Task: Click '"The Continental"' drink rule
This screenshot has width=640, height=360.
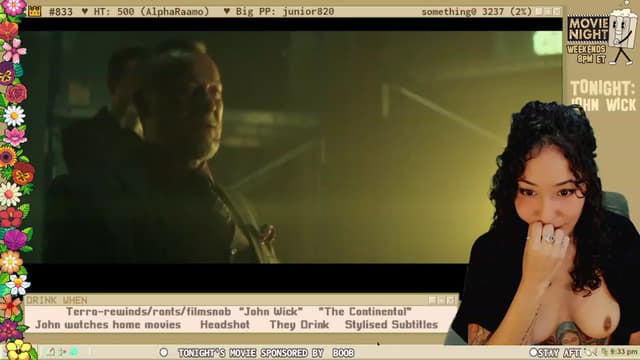Action: coord(365,312)
